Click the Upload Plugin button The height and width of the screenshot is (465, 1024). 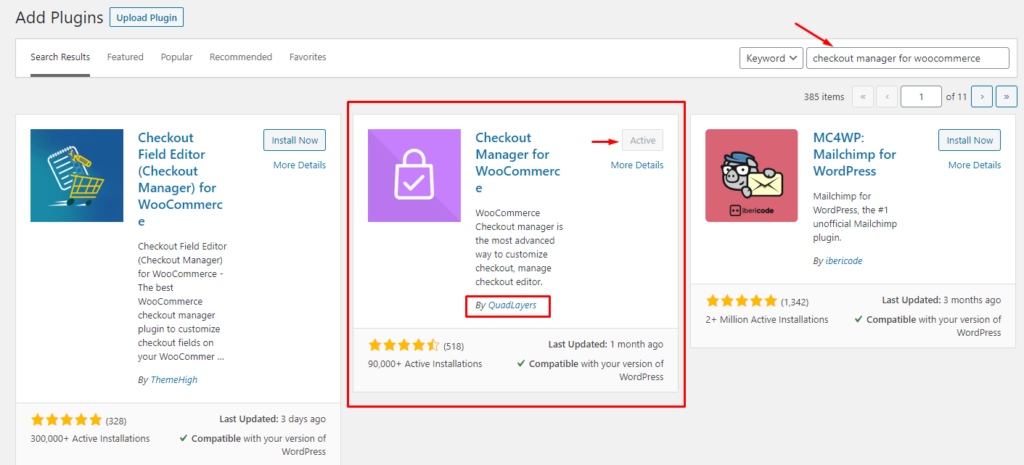[x=146, y=17]
